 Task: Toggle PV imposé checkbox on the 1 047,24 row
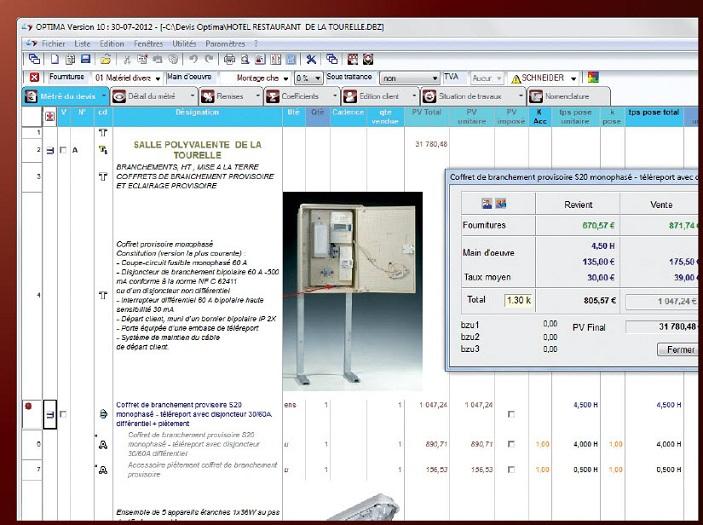(511, 414)
